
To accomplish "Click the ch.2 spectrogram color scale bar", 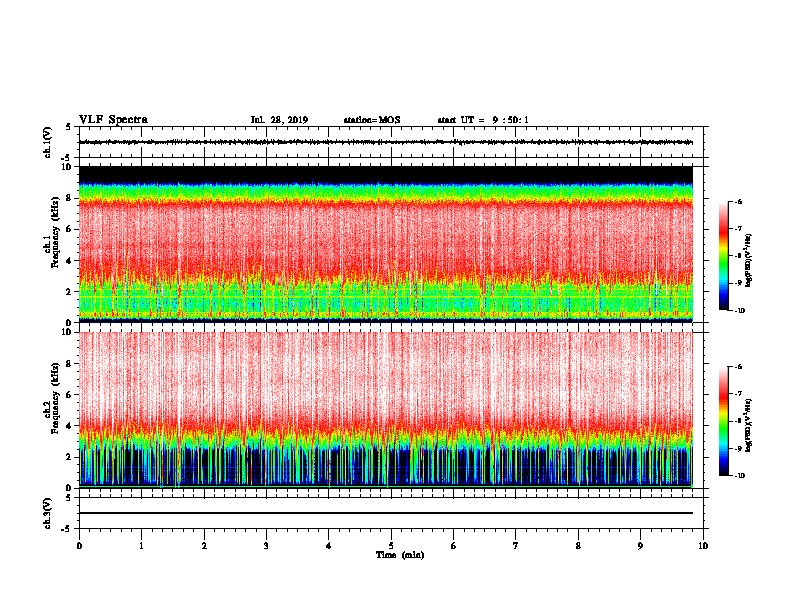I will (x=723, y=421).
